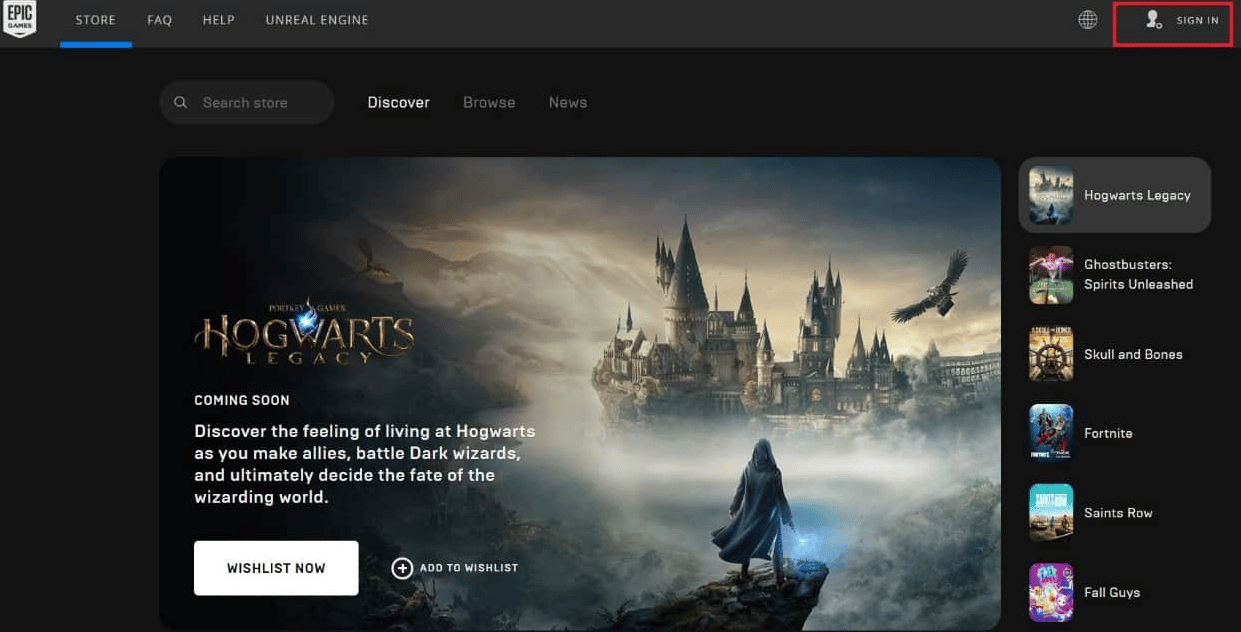Switch to the News tab
The height and width of the screenshot is (632, 1241).
[568, 103]
